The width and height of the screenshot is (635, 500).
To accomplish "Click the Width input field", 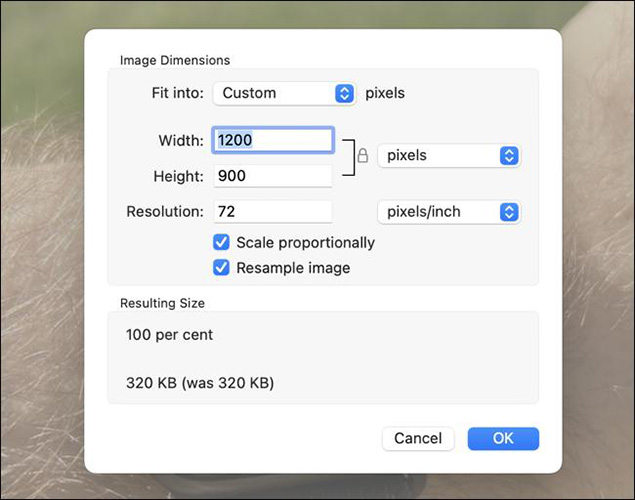I will (x=273, y=140).
